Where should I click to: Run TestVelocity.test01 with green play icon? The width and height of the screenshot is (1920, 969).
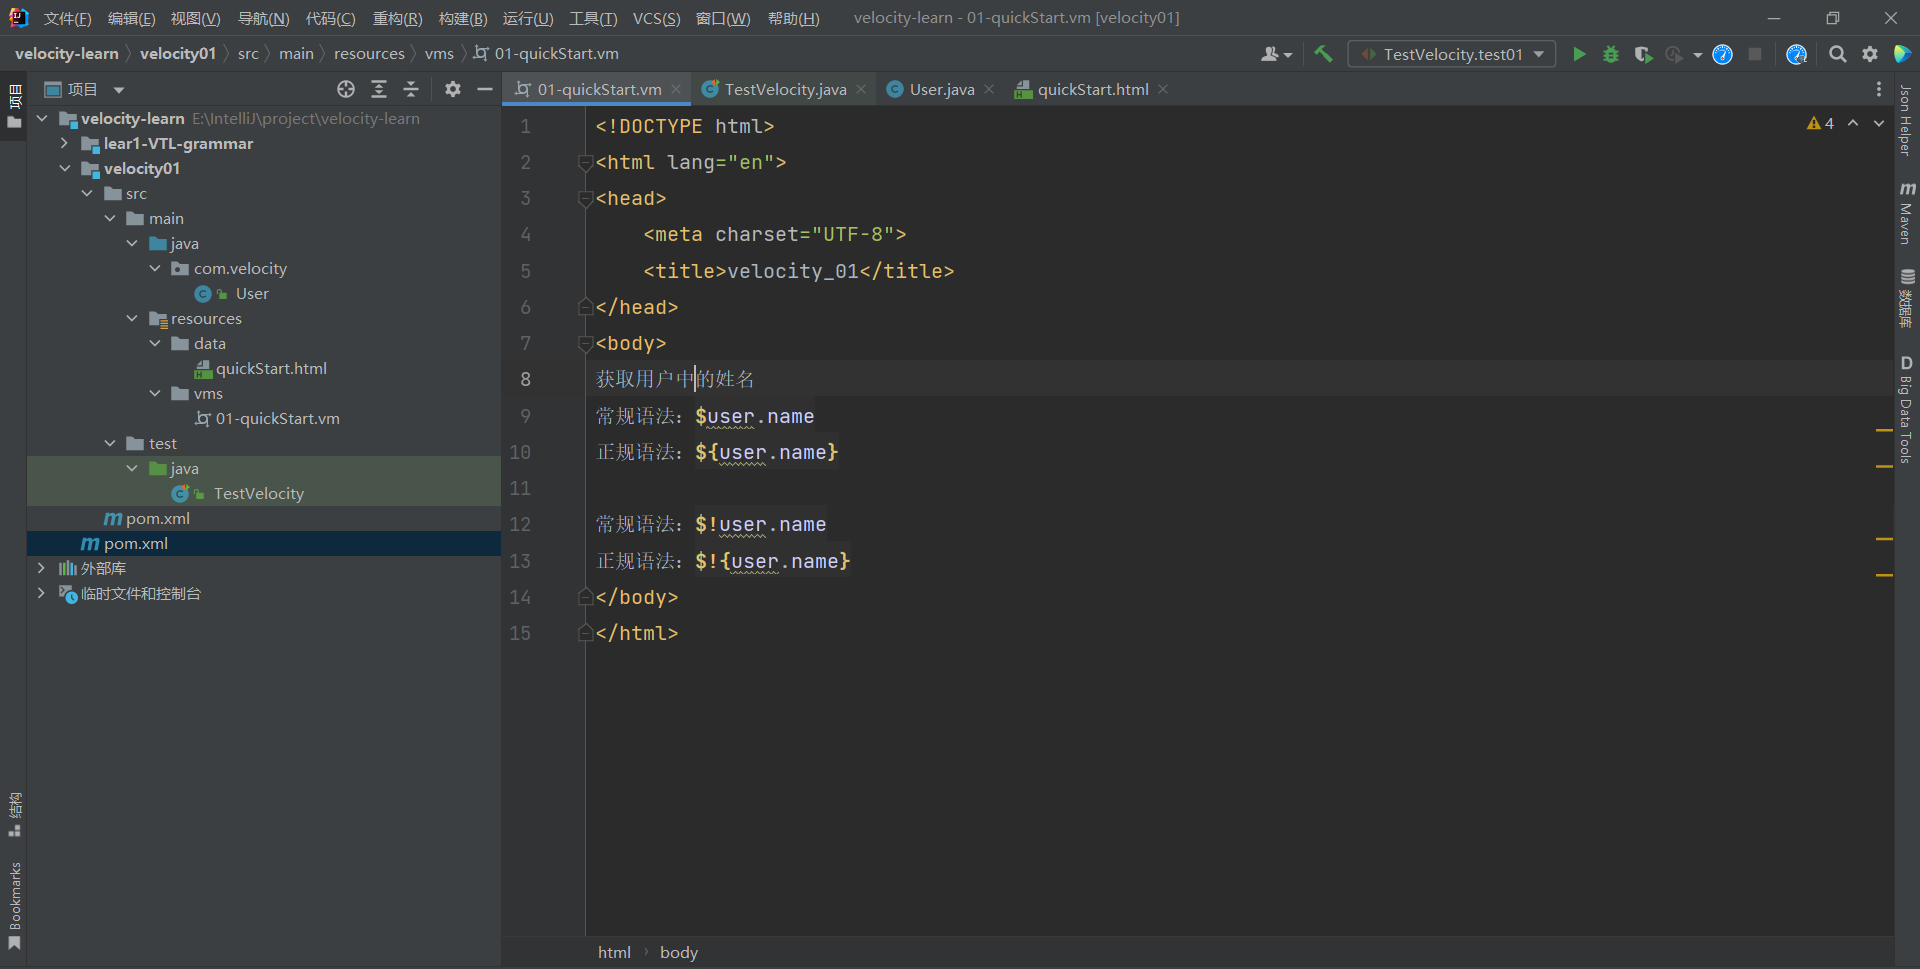tap(1579, 54)
